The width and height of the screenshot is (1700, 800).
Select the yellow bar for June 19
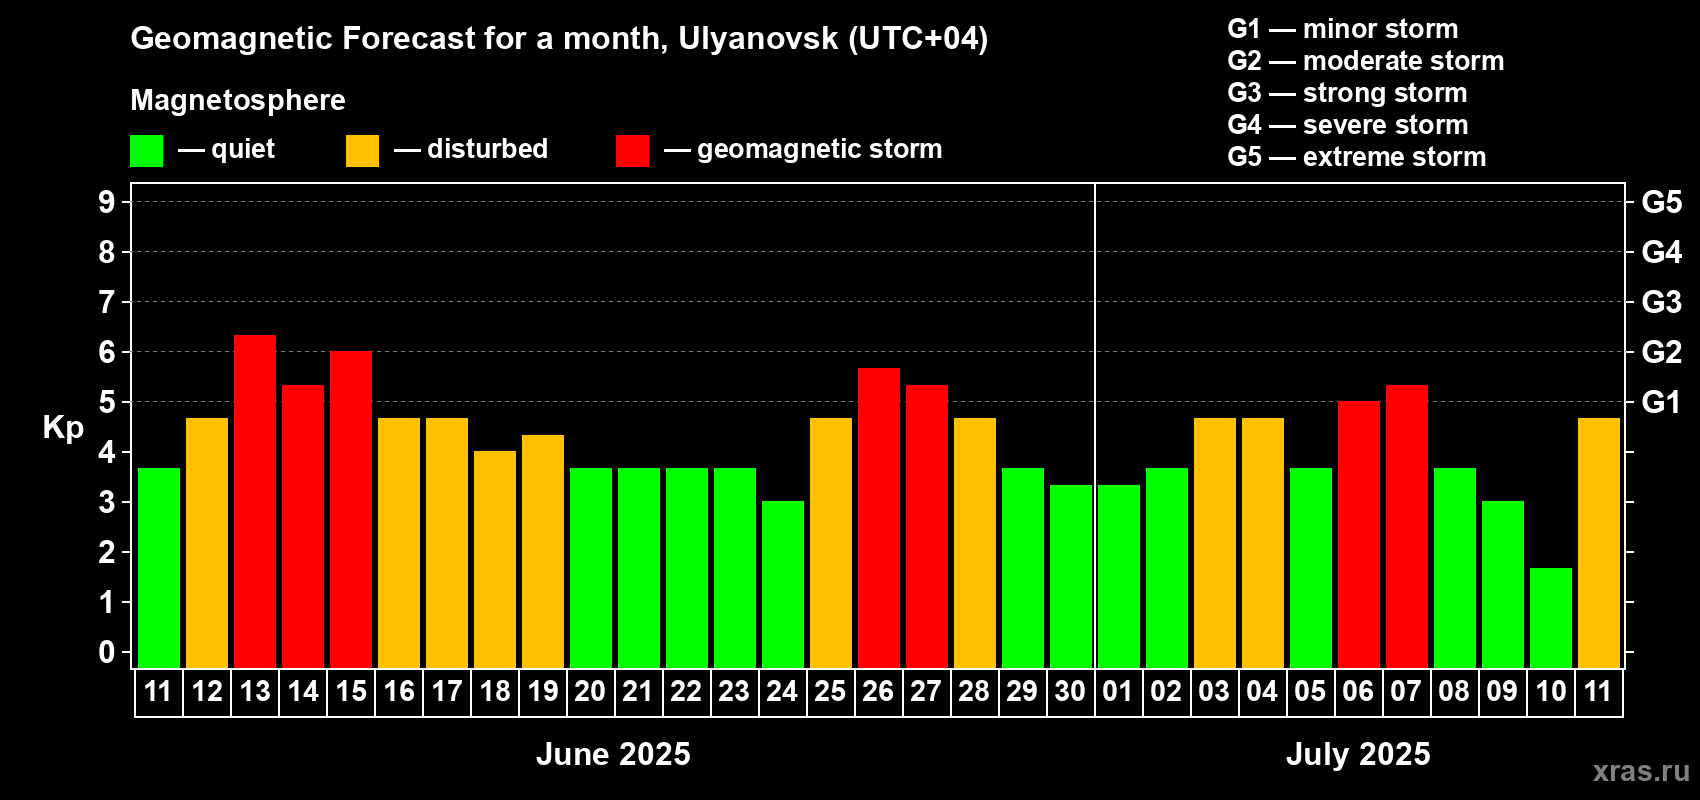(543, 551)
